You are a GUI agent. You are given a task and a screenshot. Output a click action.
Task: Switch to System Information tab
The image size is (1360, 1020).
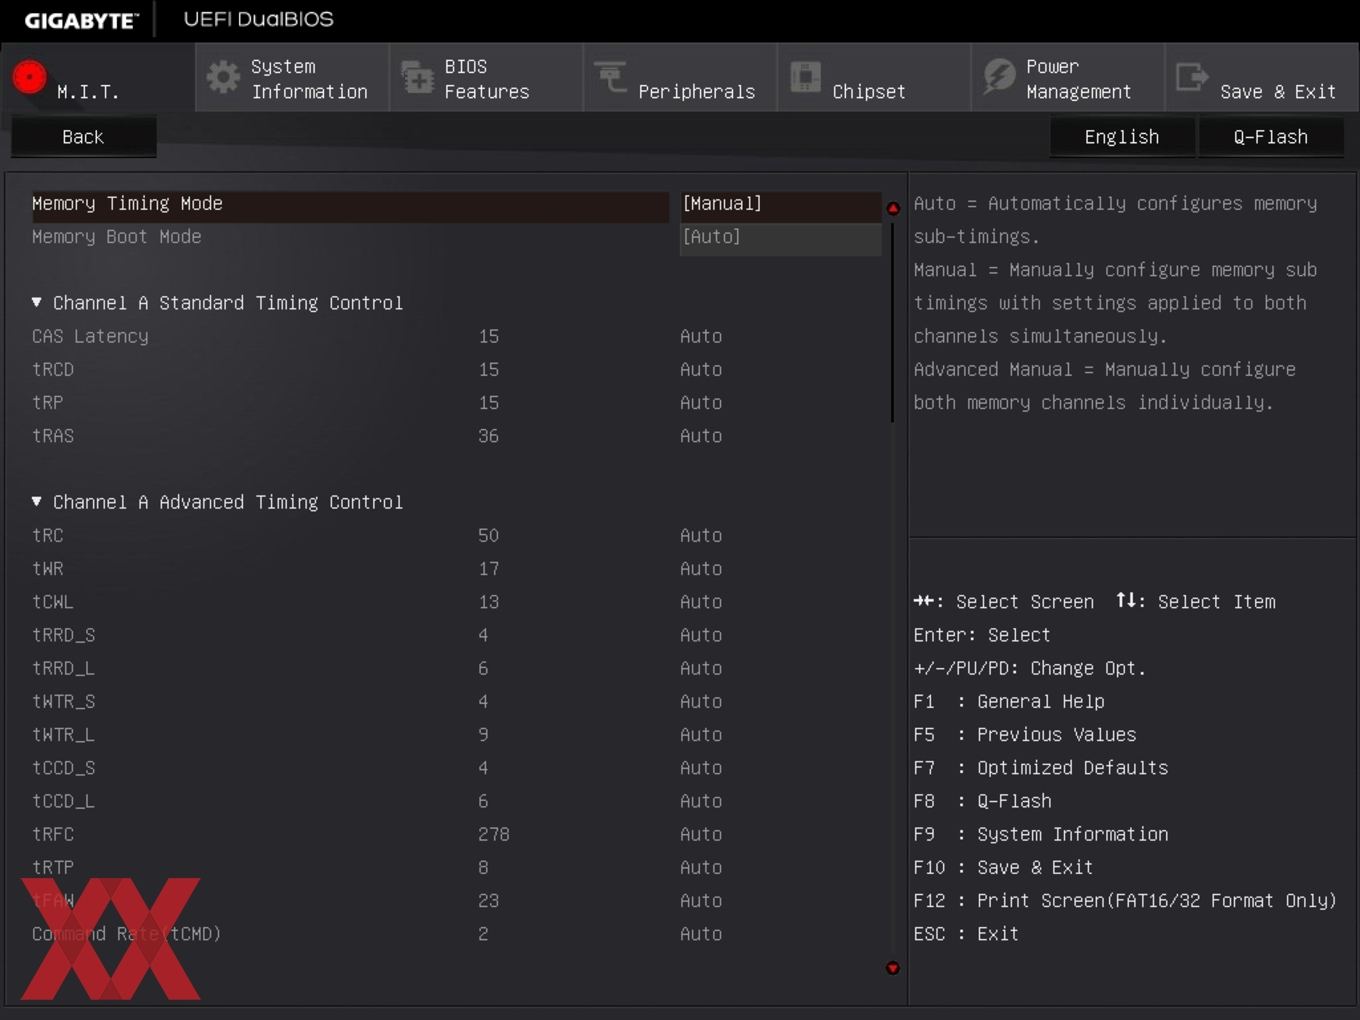tap(292, 77)
